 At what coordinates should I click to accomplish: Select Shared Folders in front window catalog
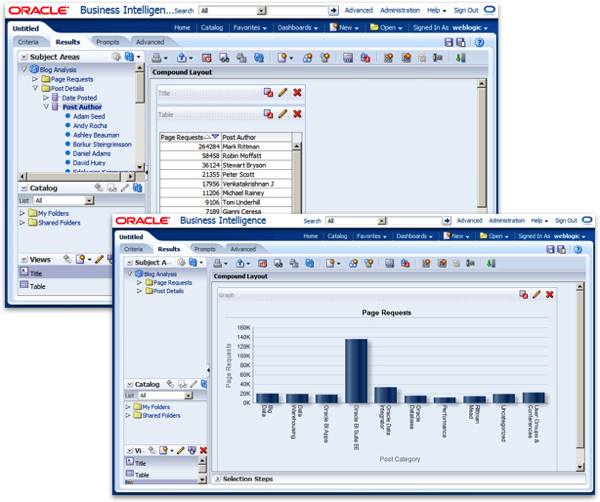(x=161, y=416)
